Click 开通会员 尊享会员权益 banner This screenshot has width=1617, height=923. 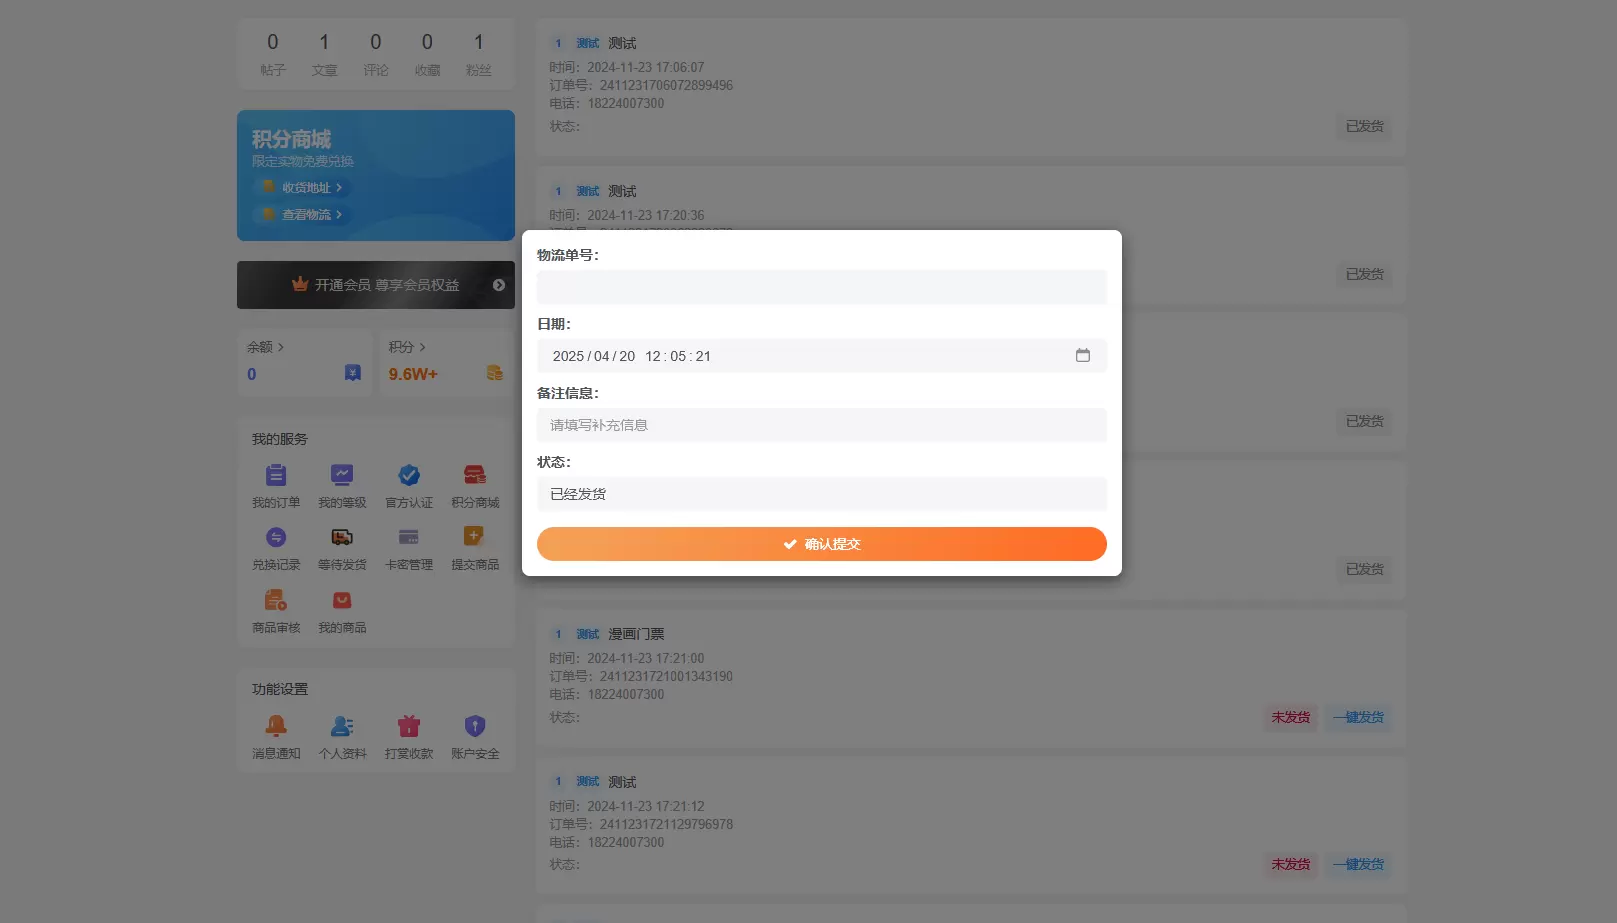pyautogui.click(x=376, y=285)
